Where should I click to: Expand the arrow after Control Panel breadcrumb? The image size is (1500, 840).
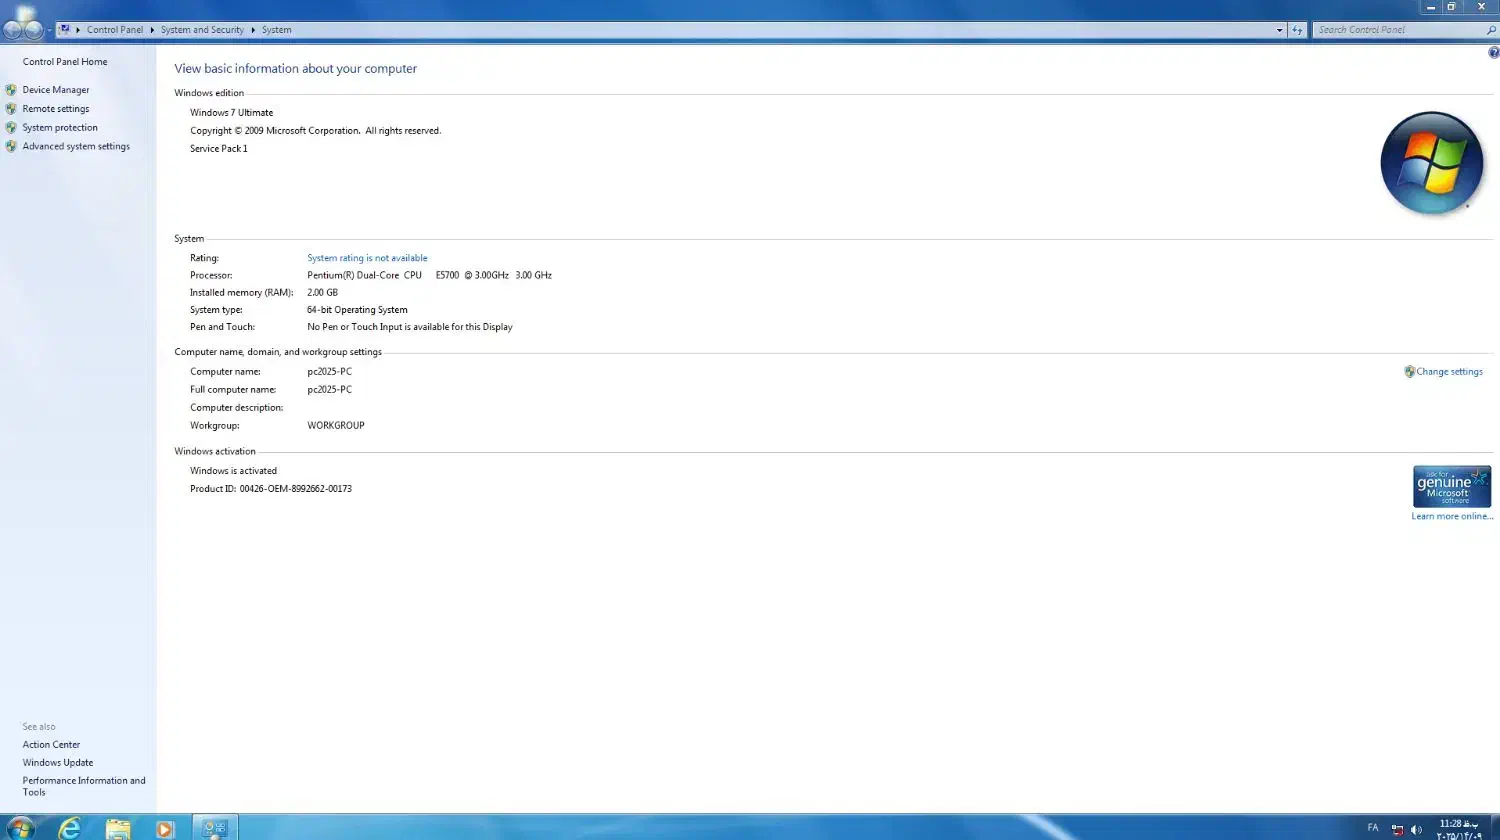point(152,30)
